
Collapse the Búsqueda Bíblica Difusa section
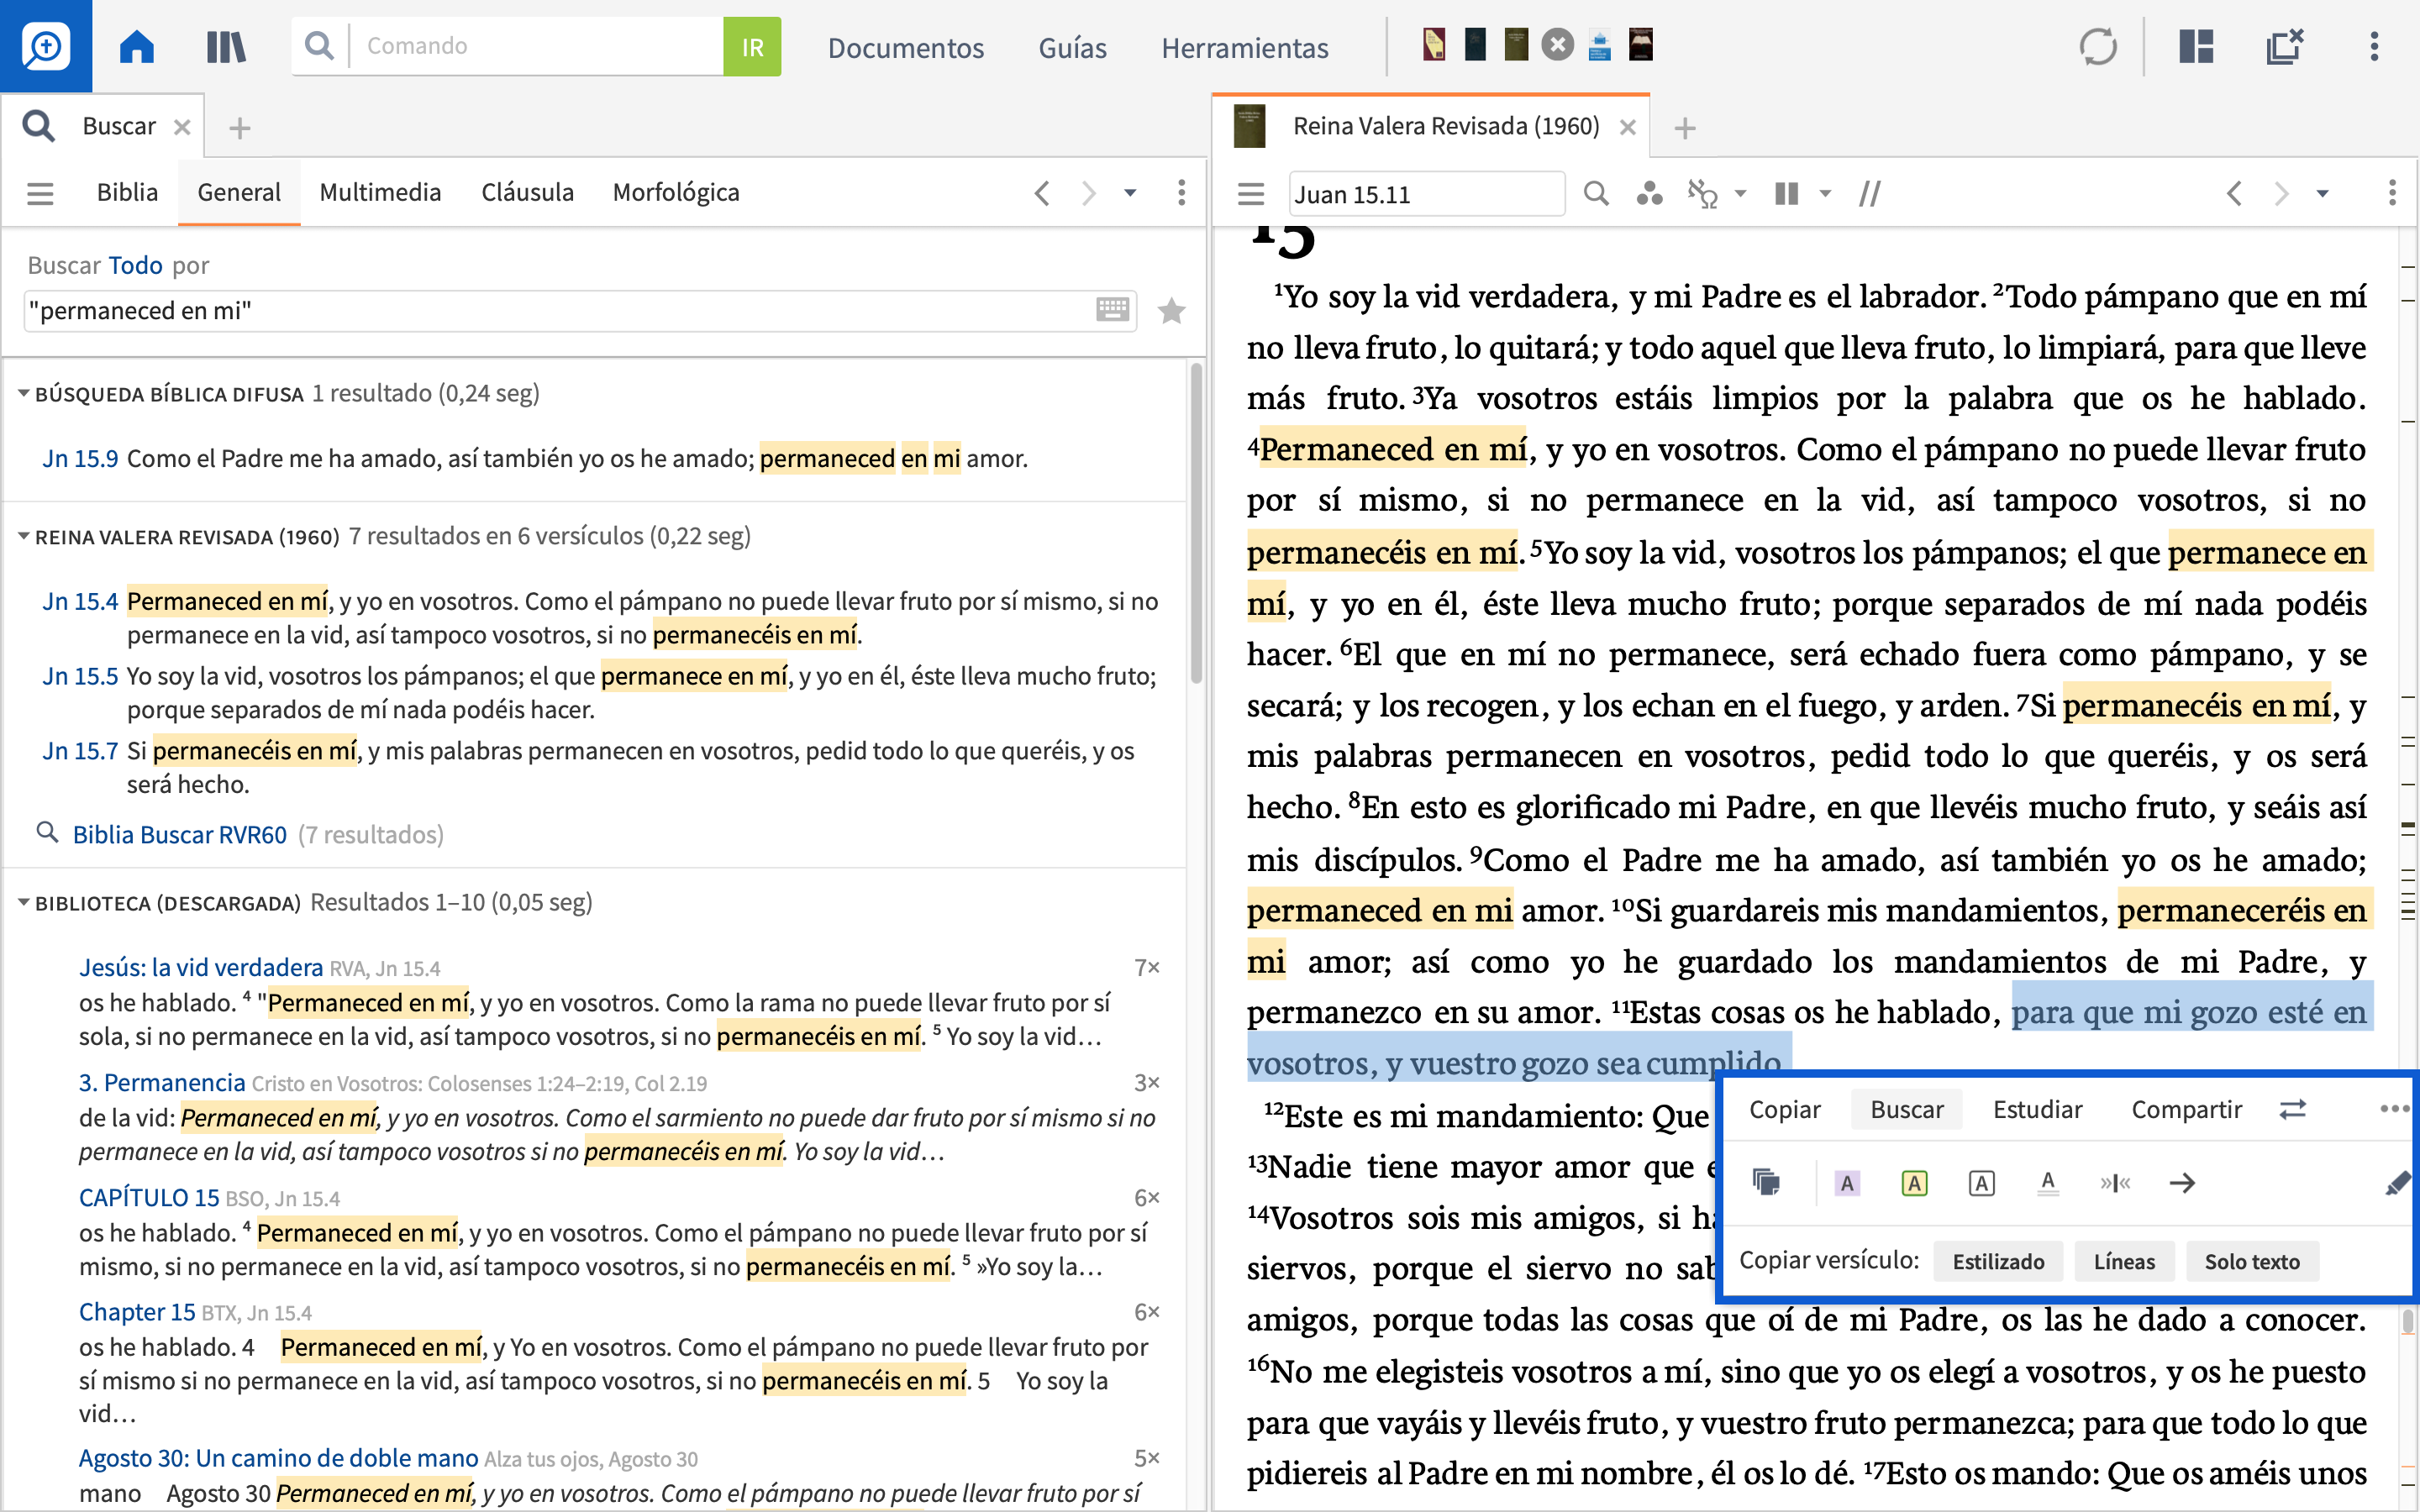23,393
